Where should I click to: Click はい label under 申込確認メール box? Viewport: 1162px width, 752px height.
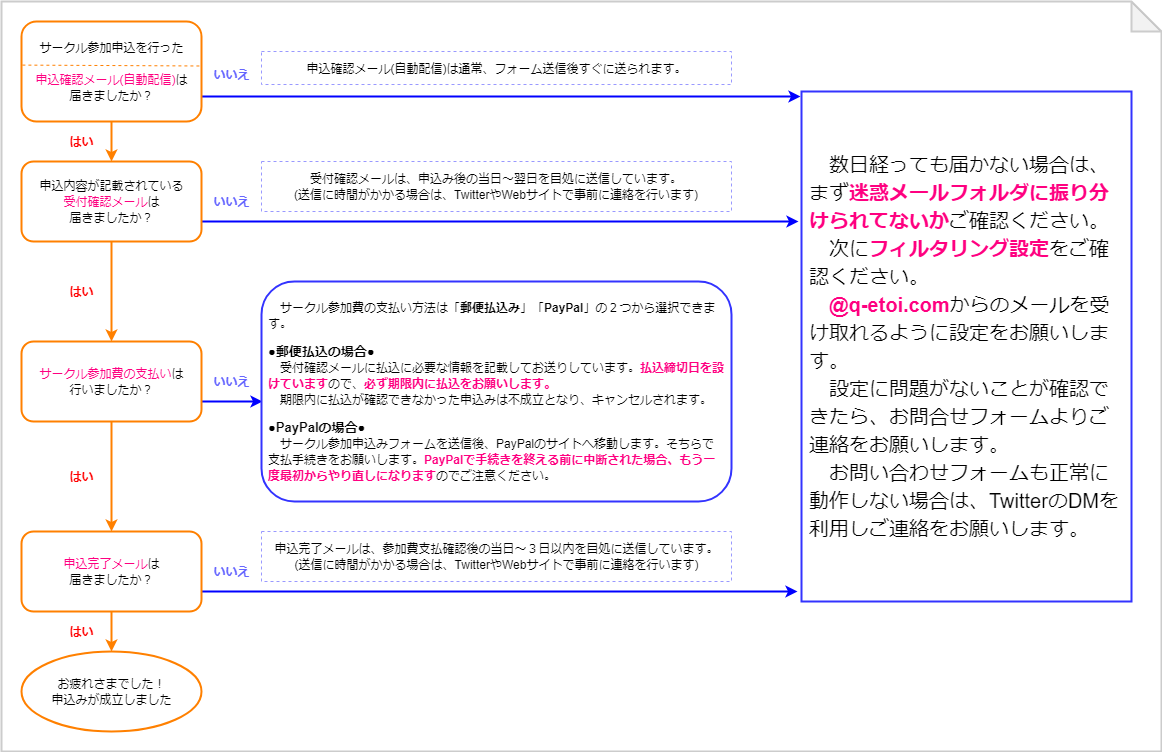pyautogui.click(x=81, y=141)
